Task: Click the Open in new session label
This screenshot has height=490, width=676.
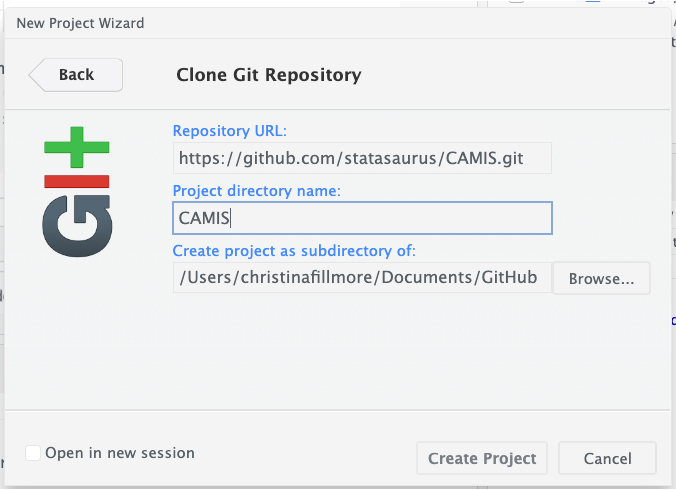Action: [120, 453]
